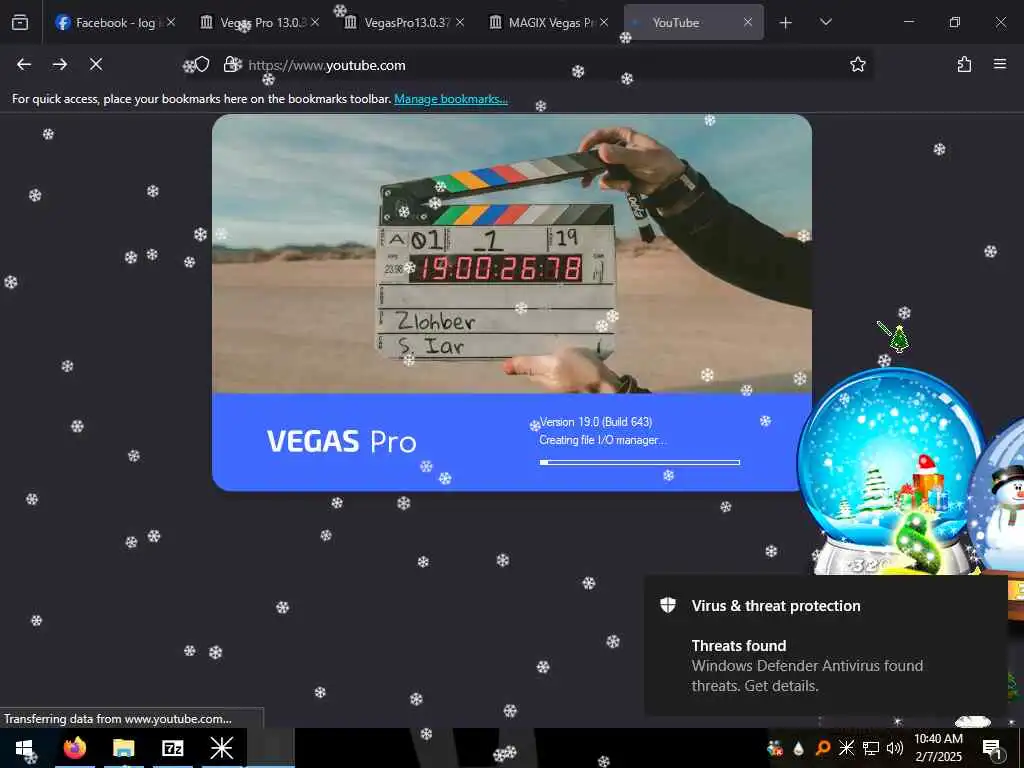1024x768 pixels.
Task: Close the YouTube tab
Action: [x=748, y=22]
